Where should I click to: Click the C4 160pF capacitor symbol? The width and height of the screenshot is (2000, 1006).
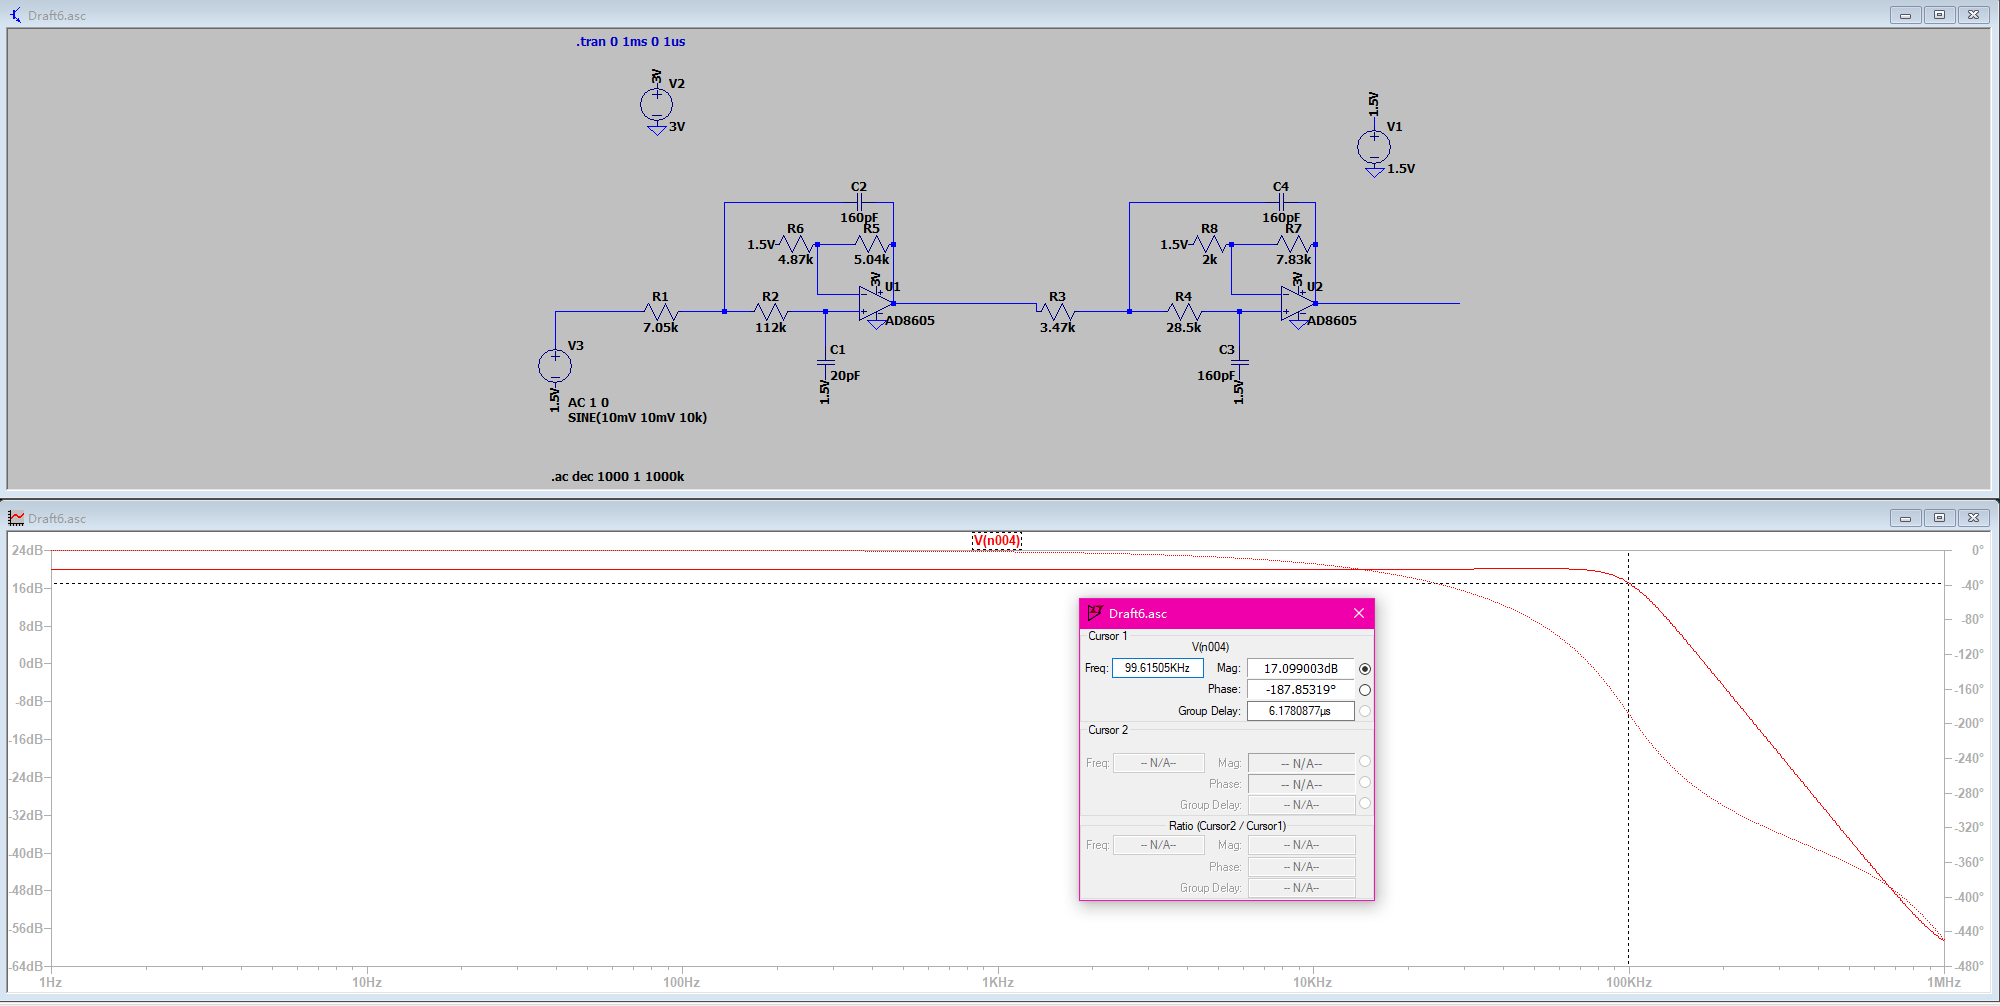coord(1281,202)
